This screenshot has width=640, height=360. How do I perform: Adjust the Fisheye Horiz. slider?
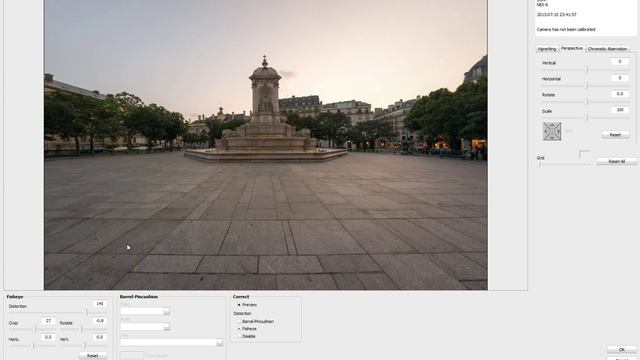pyautogui.click(x=33, y=345)
